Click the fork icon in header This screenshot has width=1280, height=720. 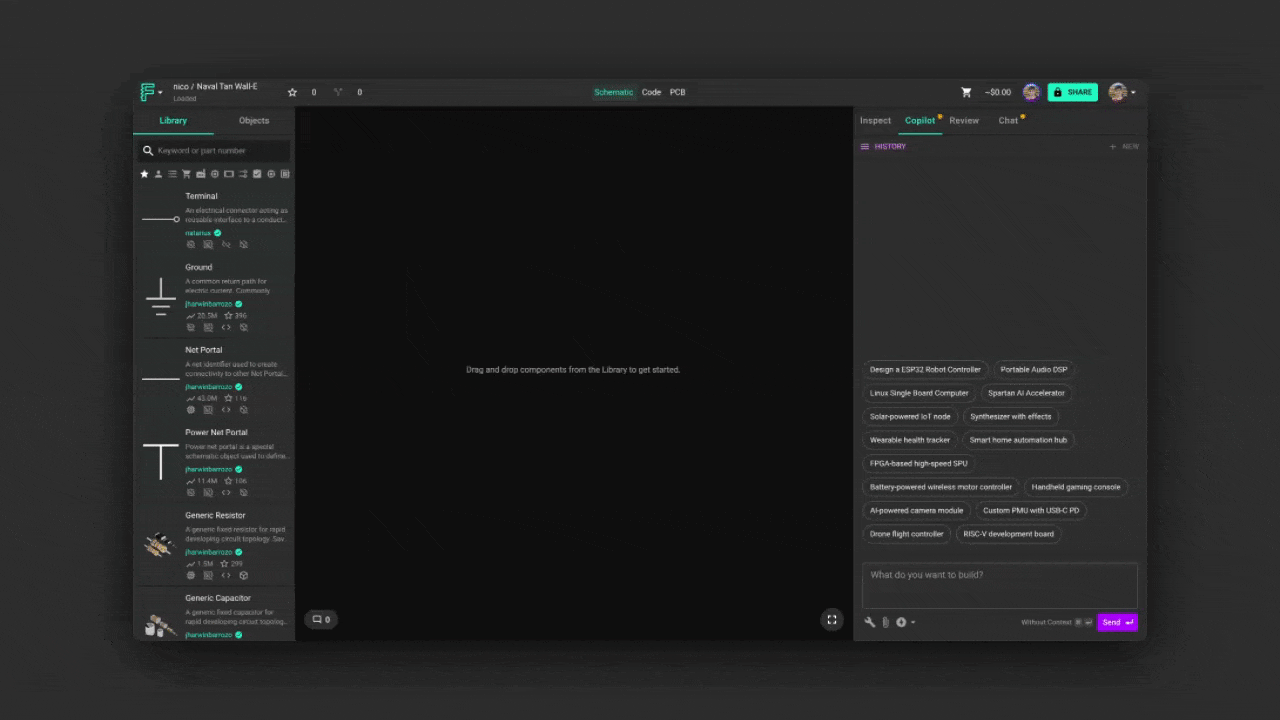point(338,92)
